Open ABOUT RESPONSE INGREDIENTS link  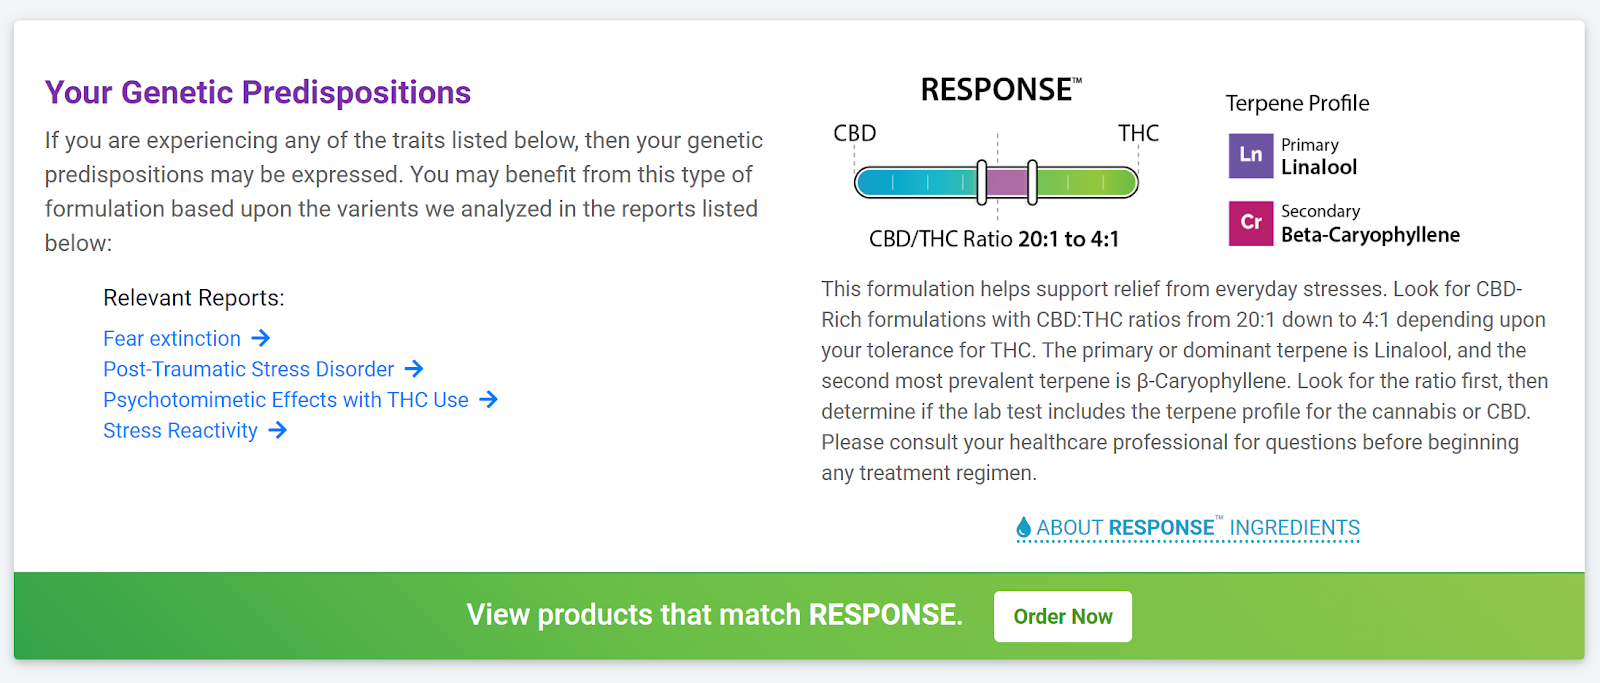tap(1188, 528)
